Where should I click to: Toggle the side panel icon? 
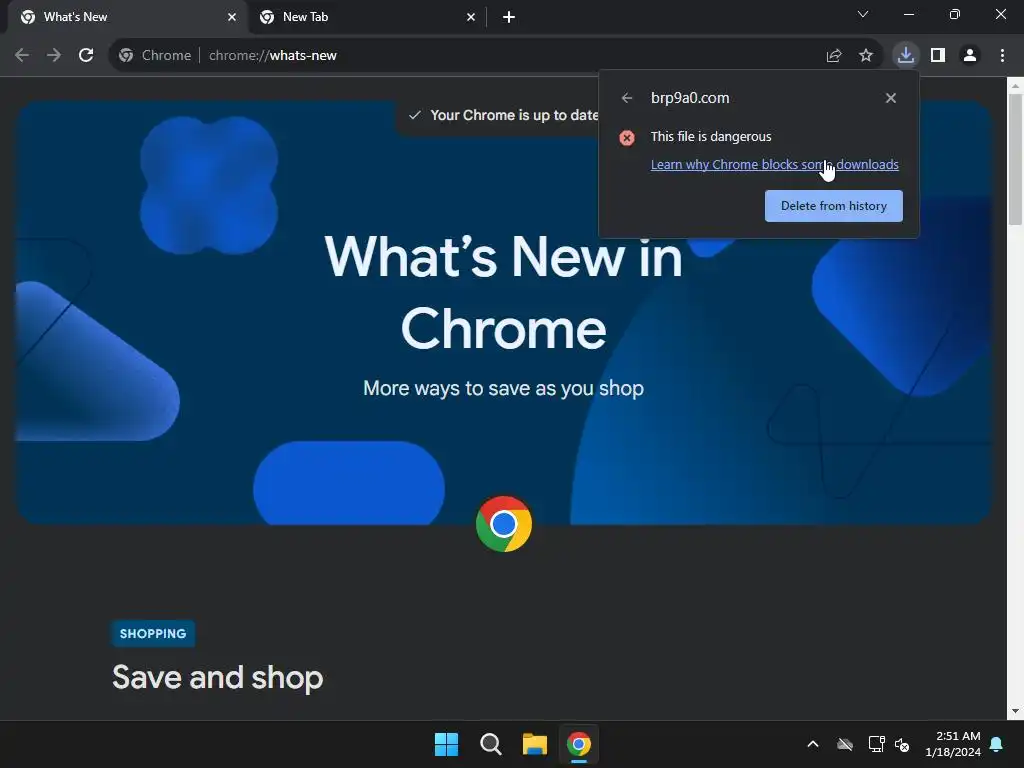tap(938, 56)
